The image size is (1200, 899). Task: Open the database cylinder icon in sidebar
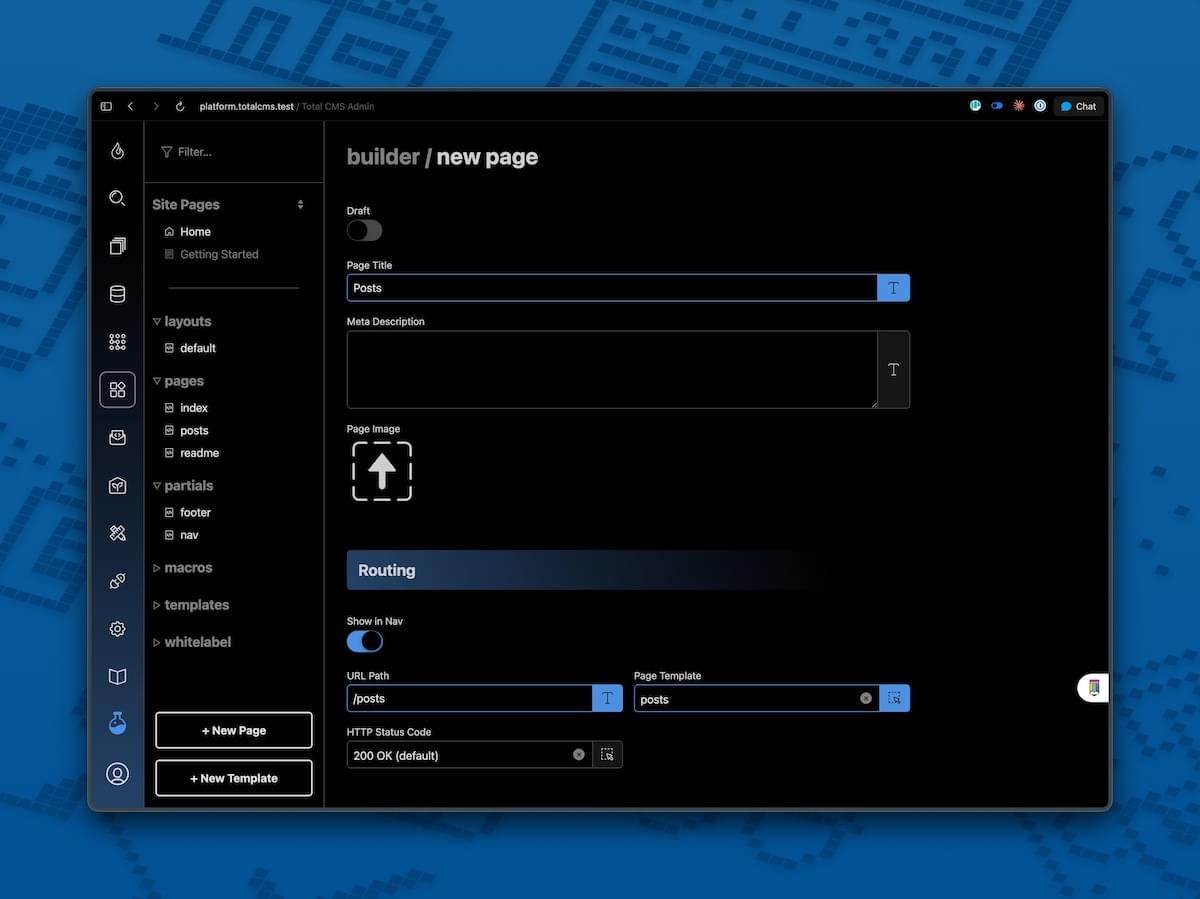click(117, 294)
